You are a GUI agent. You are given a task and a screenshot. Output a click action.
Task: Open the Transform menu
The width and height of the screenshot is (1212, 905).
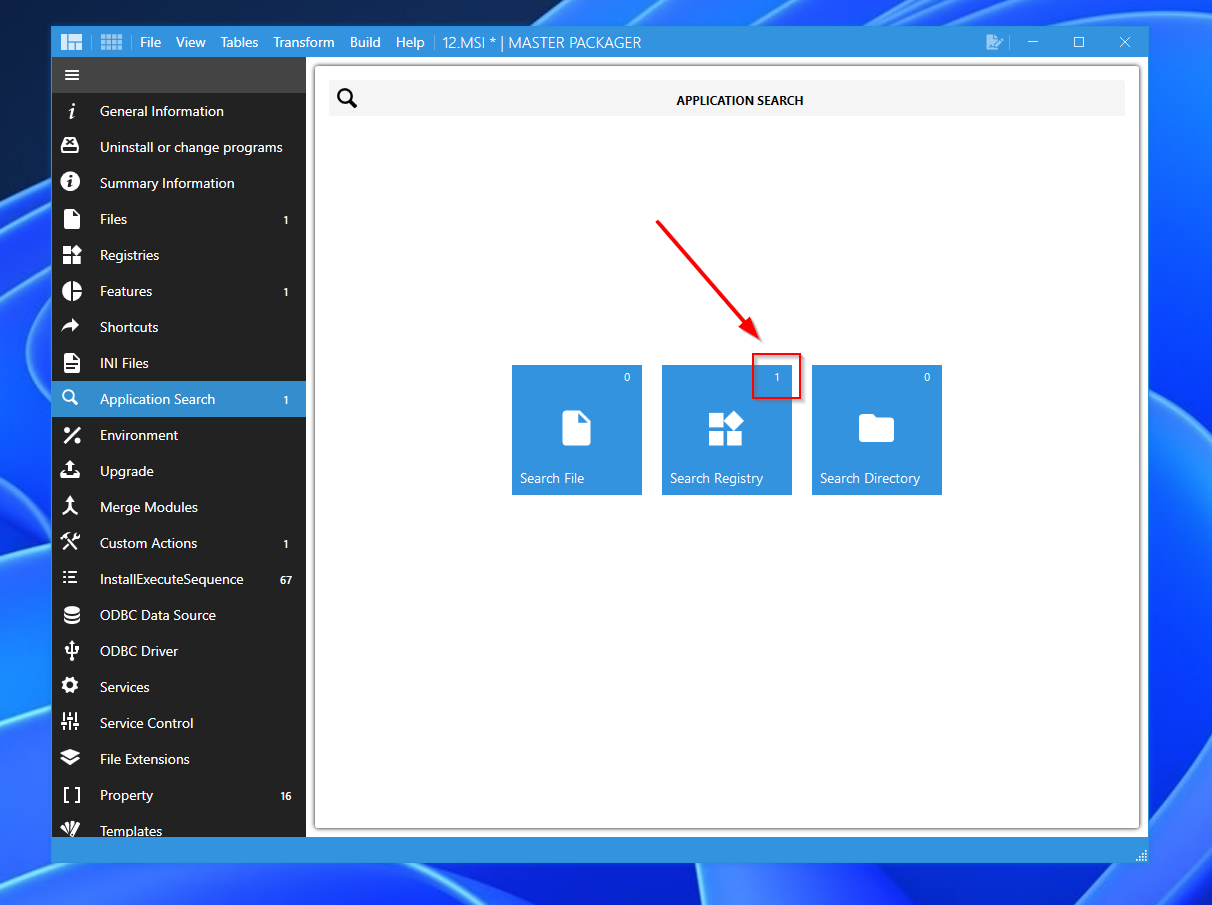point(304,42)
